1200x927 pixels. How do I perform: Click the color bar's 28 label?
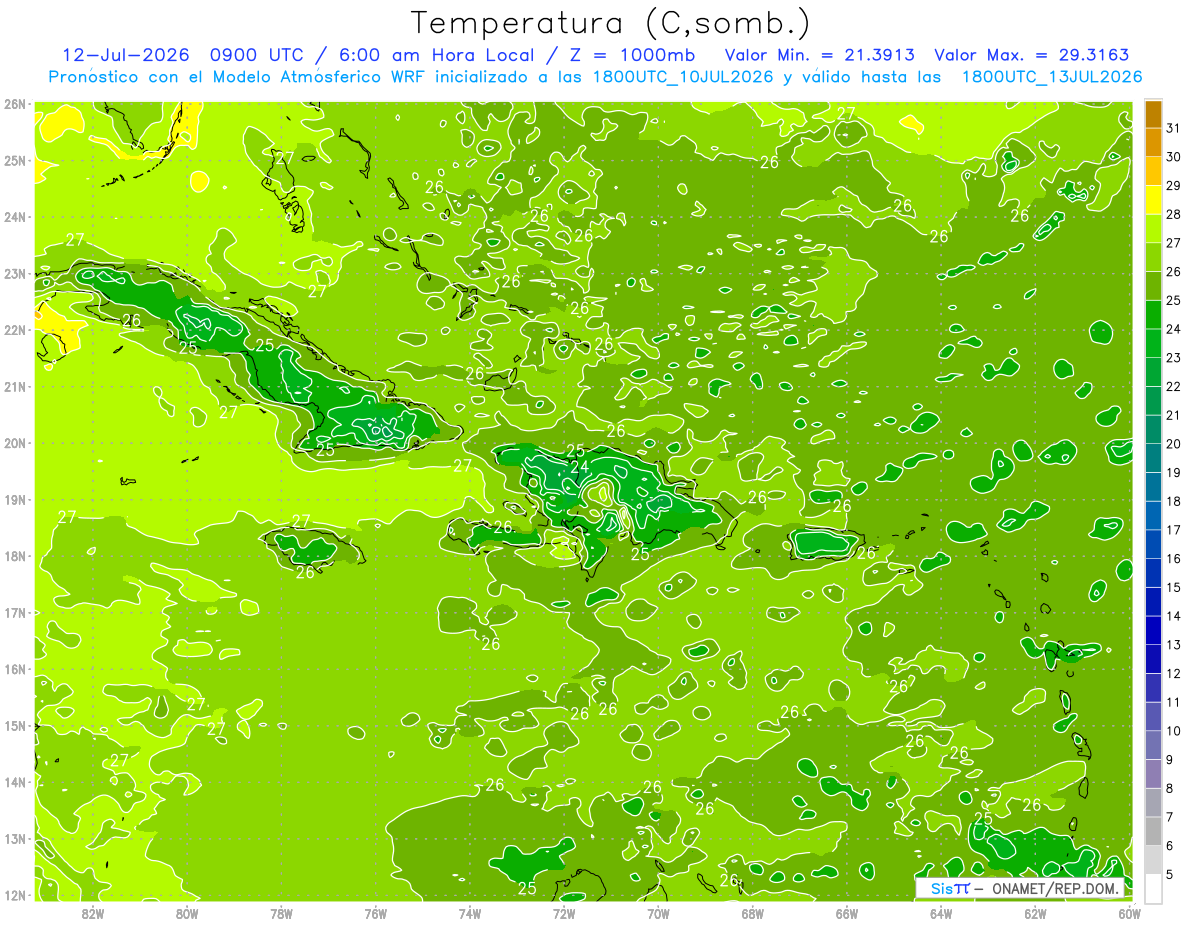click(1173, 214)
